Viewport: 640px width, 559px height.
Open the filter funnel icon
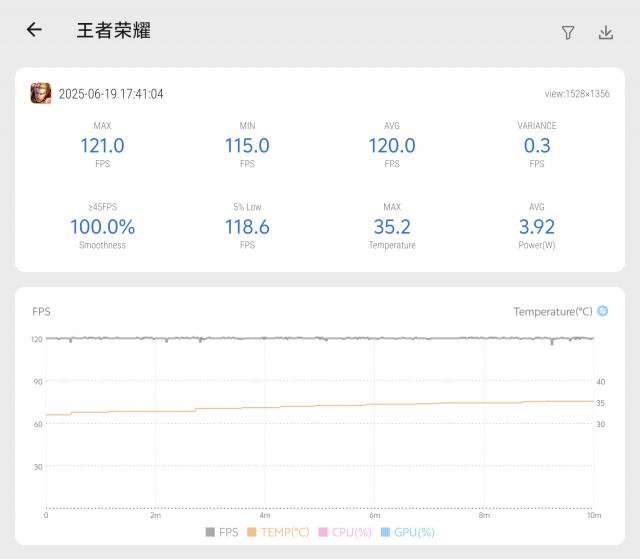(x=568, y=32)
